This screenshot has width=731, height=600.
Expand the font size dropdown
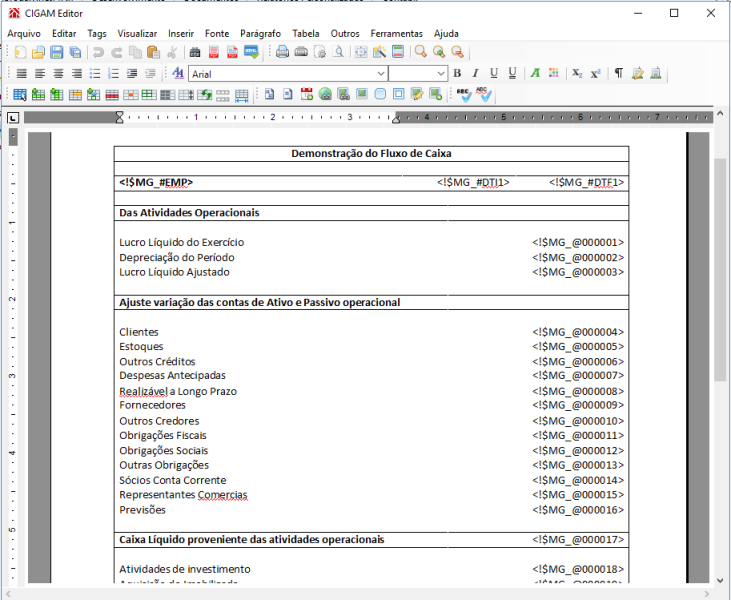tap(441, 74)
